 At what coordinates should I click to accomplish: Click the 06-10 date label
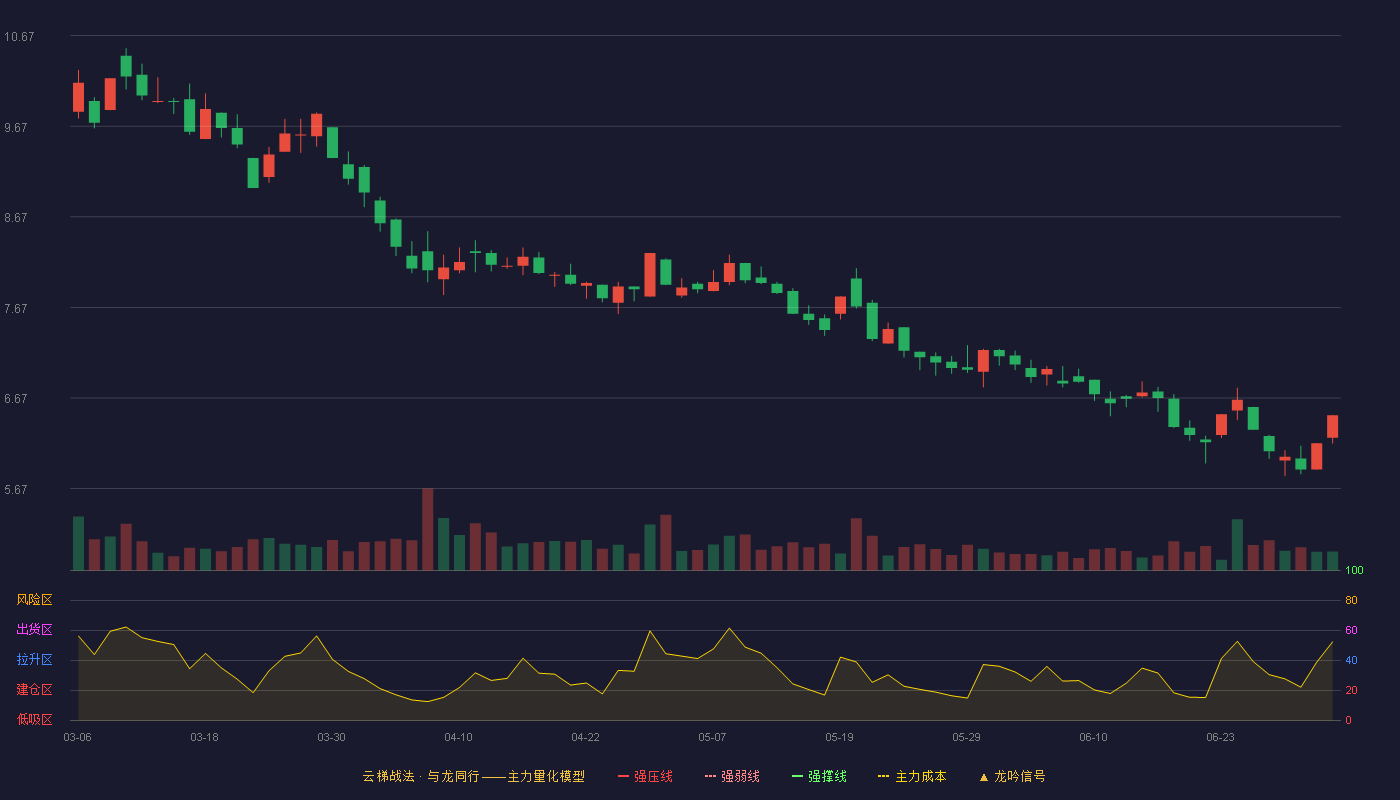1093,737
